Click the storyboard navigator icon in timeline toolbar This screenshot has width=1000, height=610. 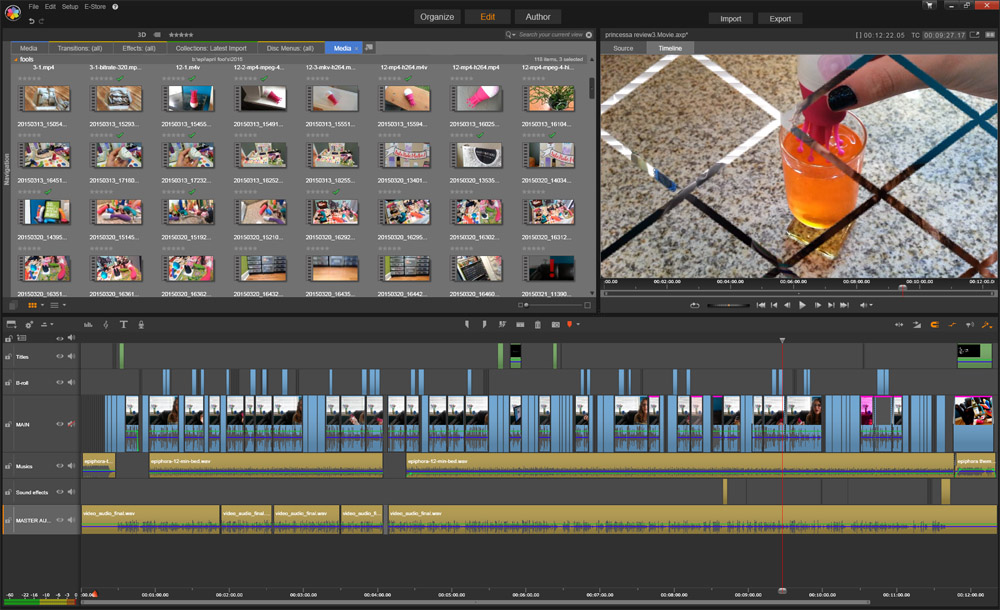click(11, 325)
